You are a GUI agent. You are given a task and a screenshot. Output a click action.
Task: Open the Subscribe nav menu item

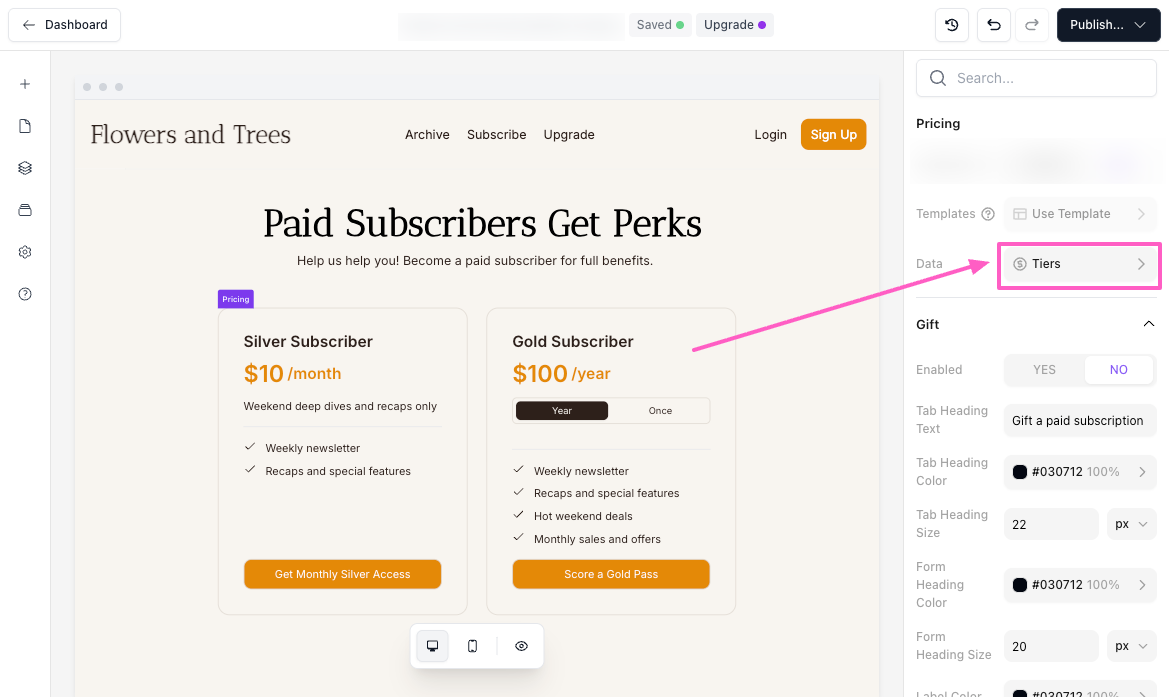[496, 135]
